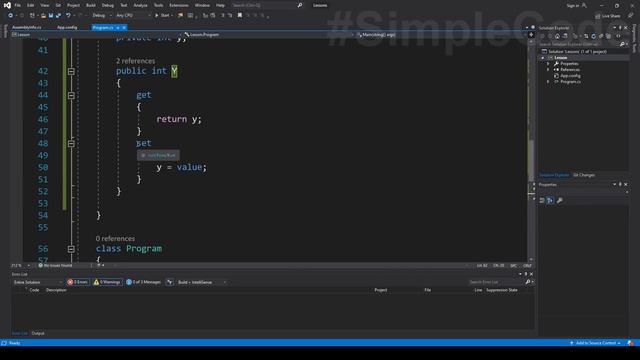The image size is (640, 360).
Task: Click the 0 references CodeLens link
Action: point(115,238)
